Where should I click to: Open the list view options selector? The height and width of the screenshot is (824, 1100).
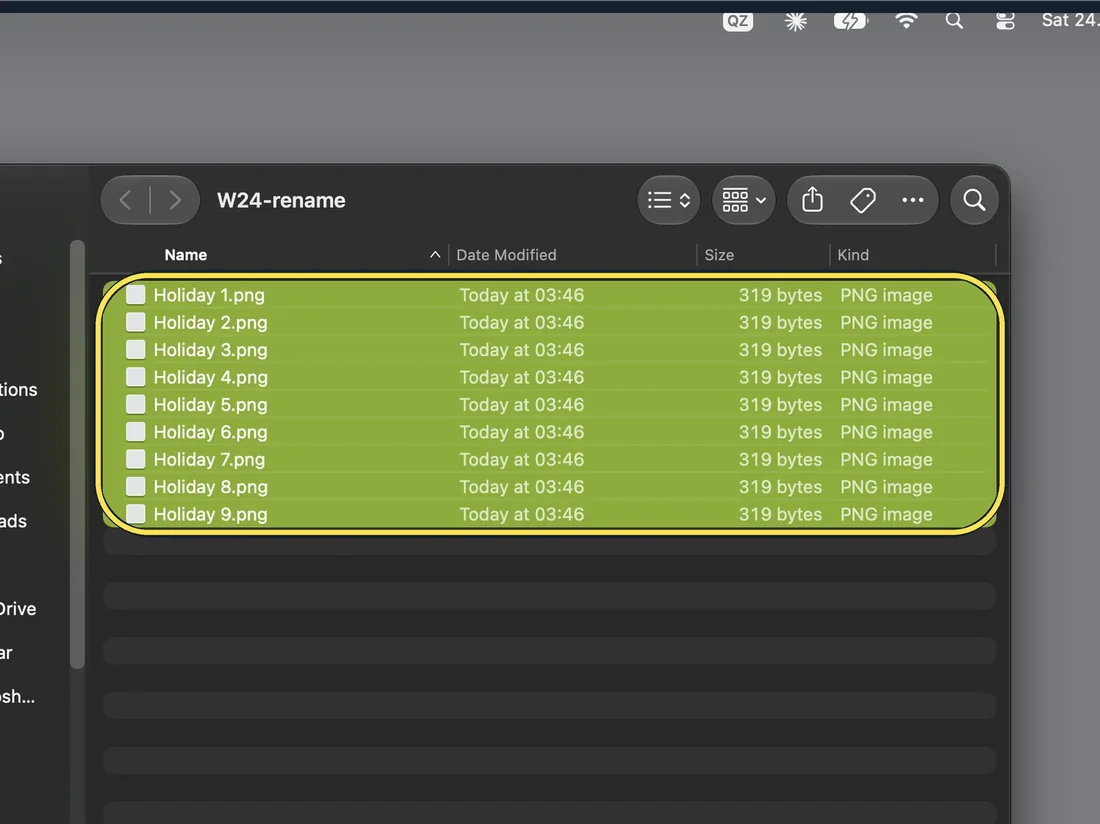point(669,201)
